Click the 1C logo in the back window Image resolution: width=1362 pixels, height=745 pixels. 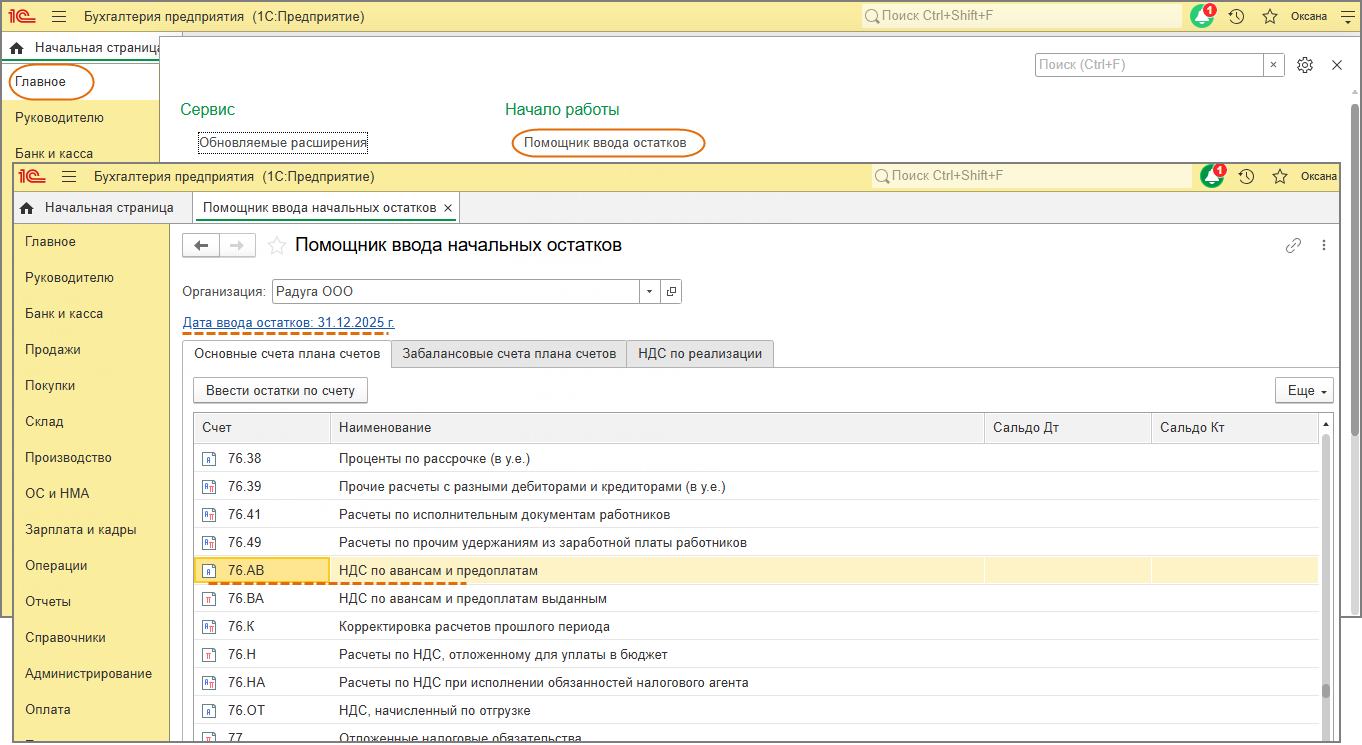(x=22, y=17)
